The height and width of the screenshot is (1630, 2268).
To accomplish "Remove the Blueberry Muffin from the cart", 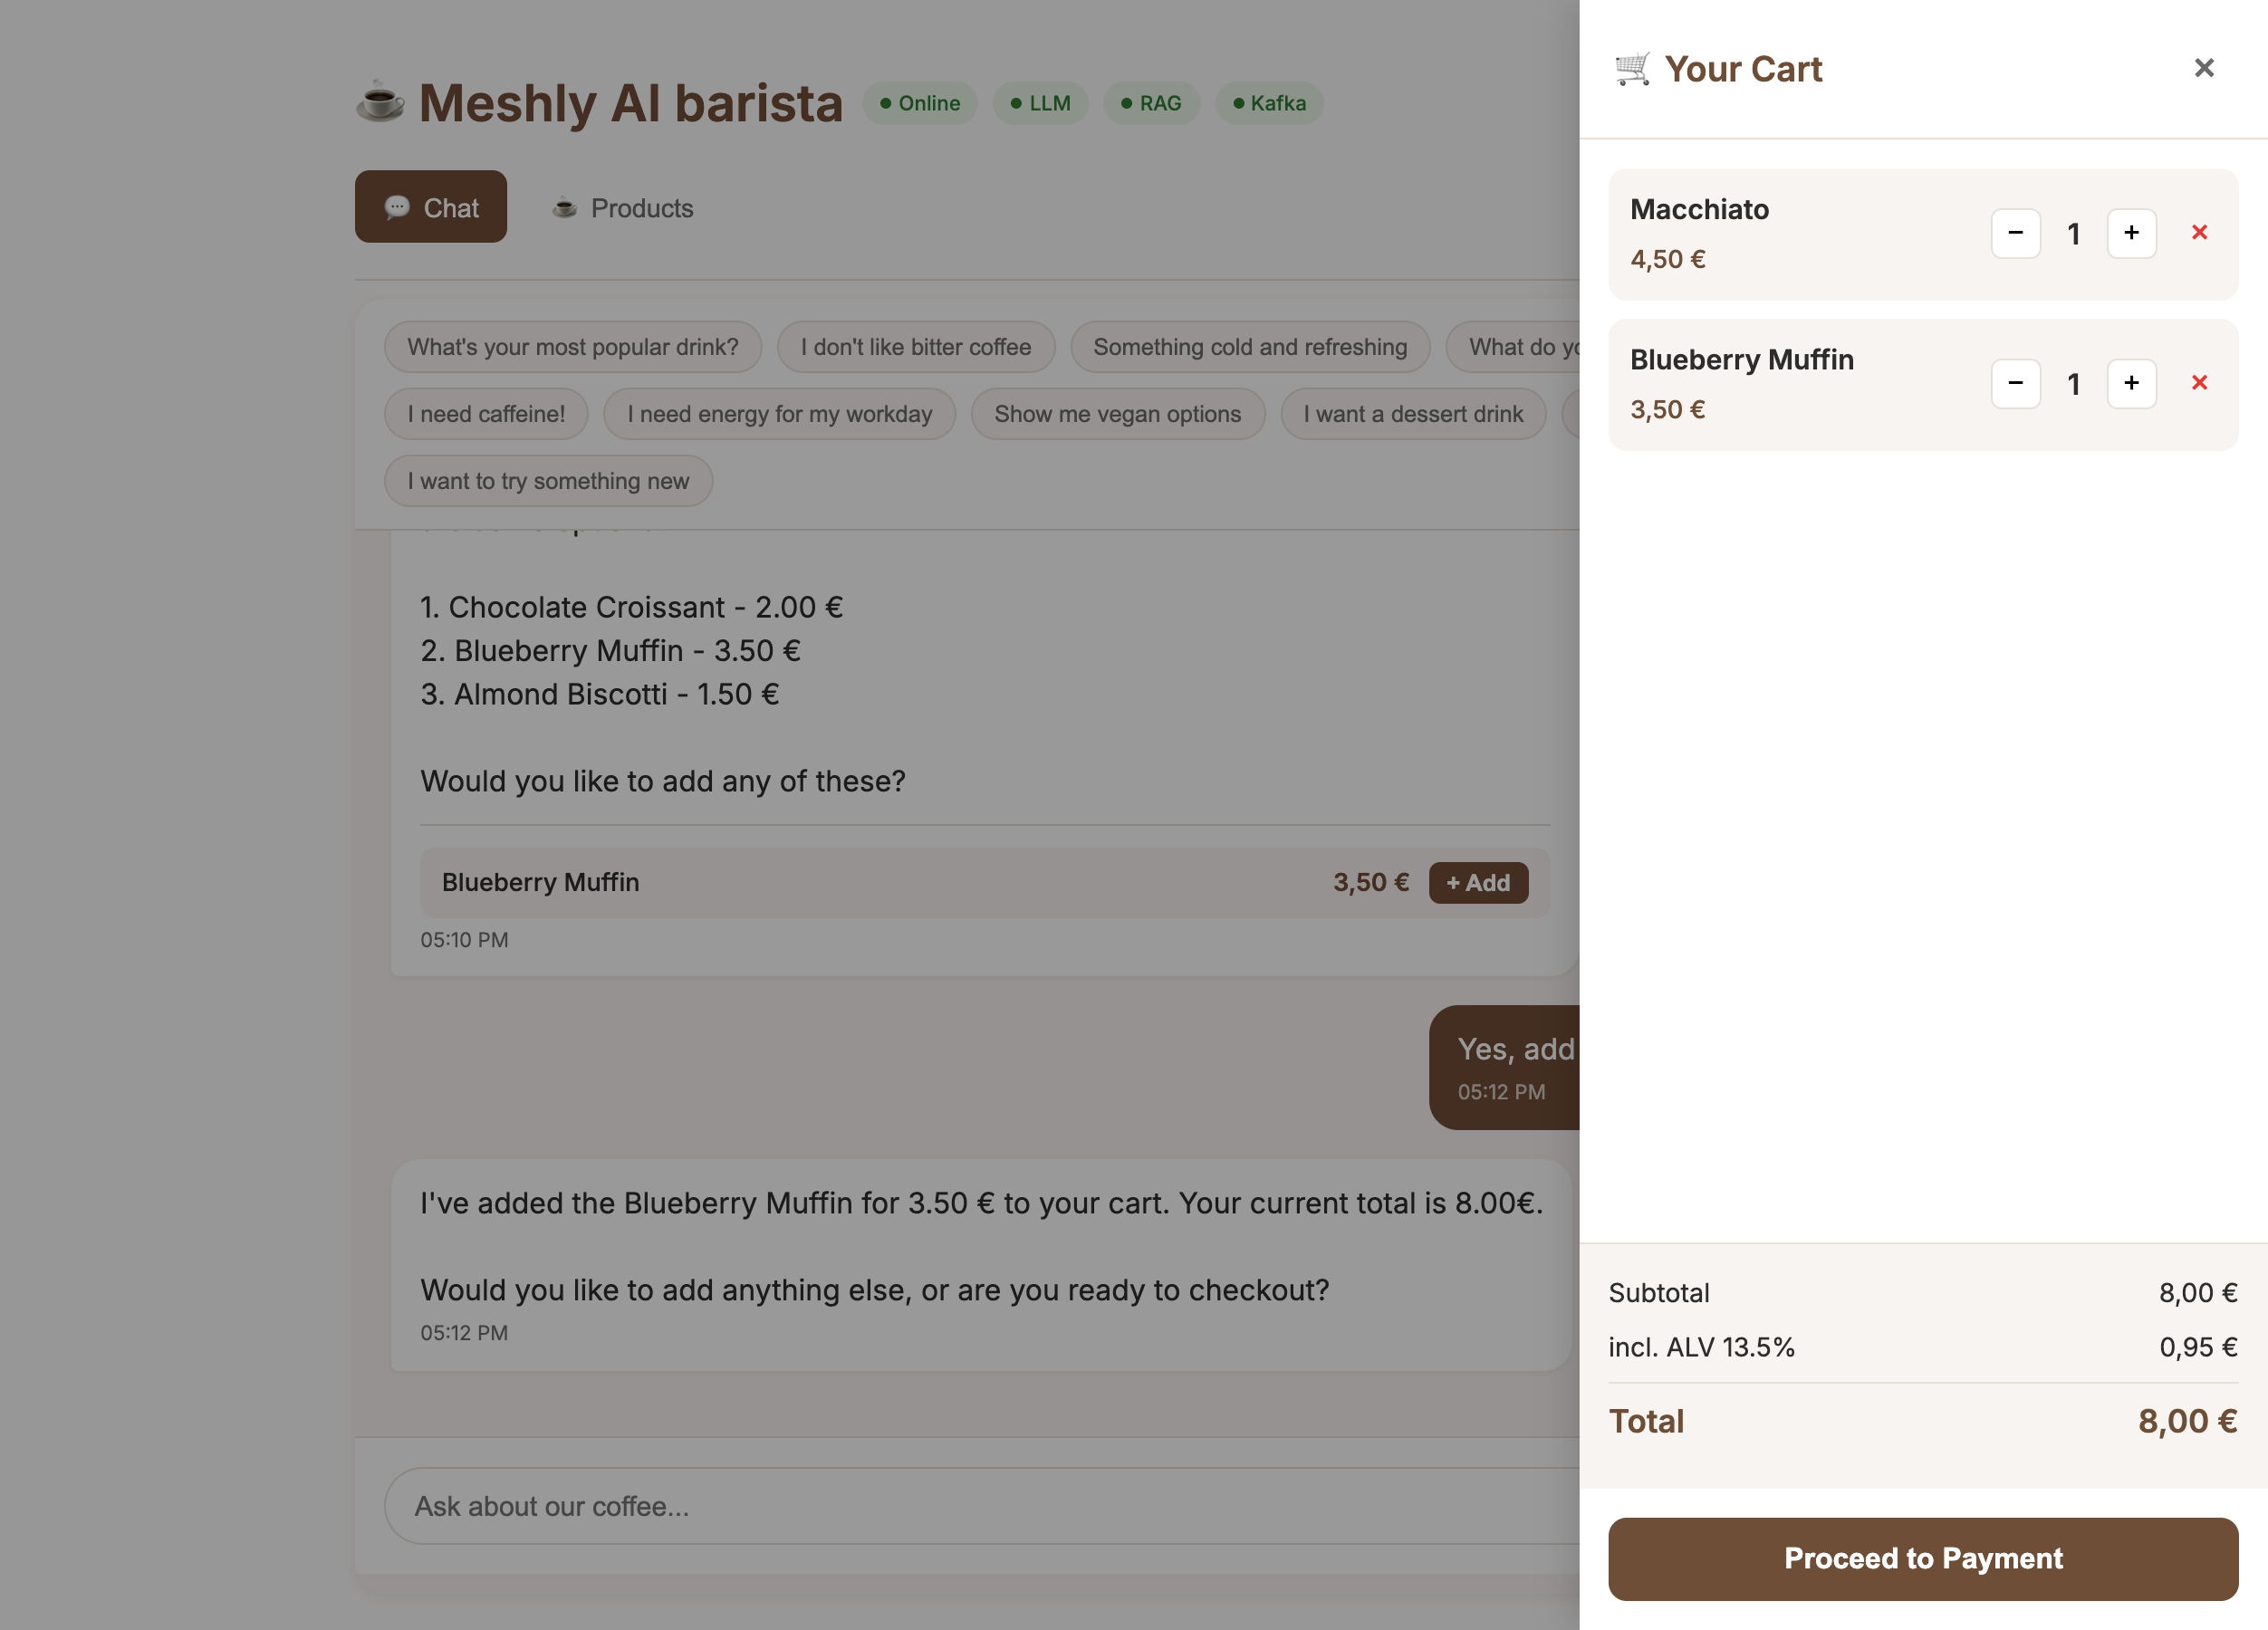I will point(2199,383).
